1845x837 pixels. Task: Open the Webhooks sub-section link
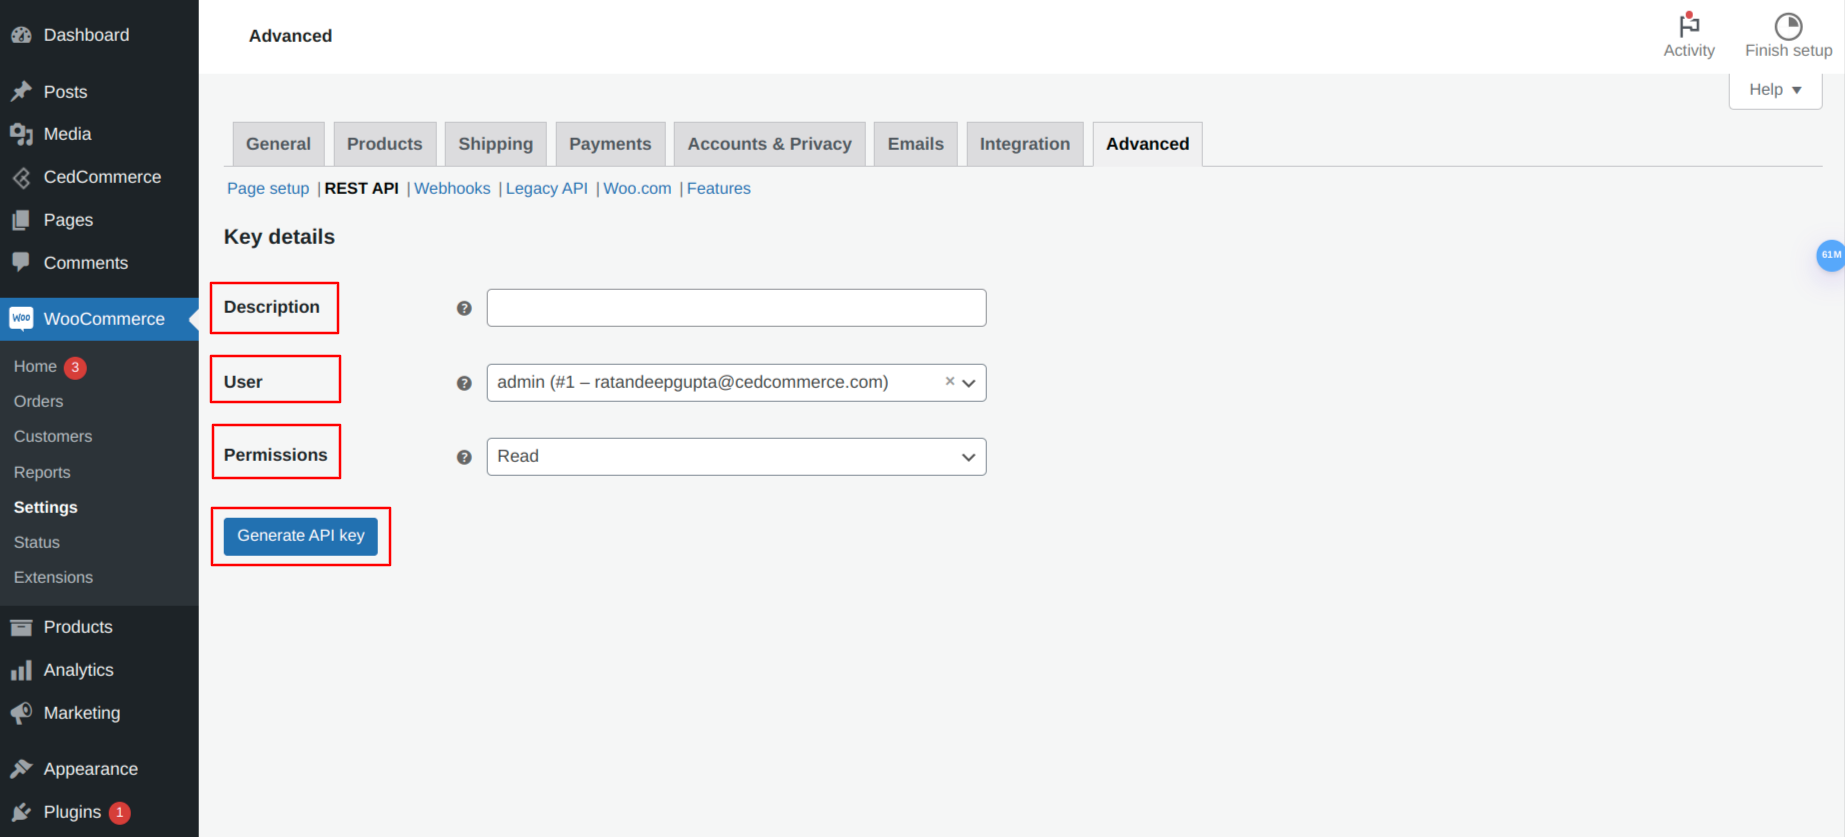[452, 188]
